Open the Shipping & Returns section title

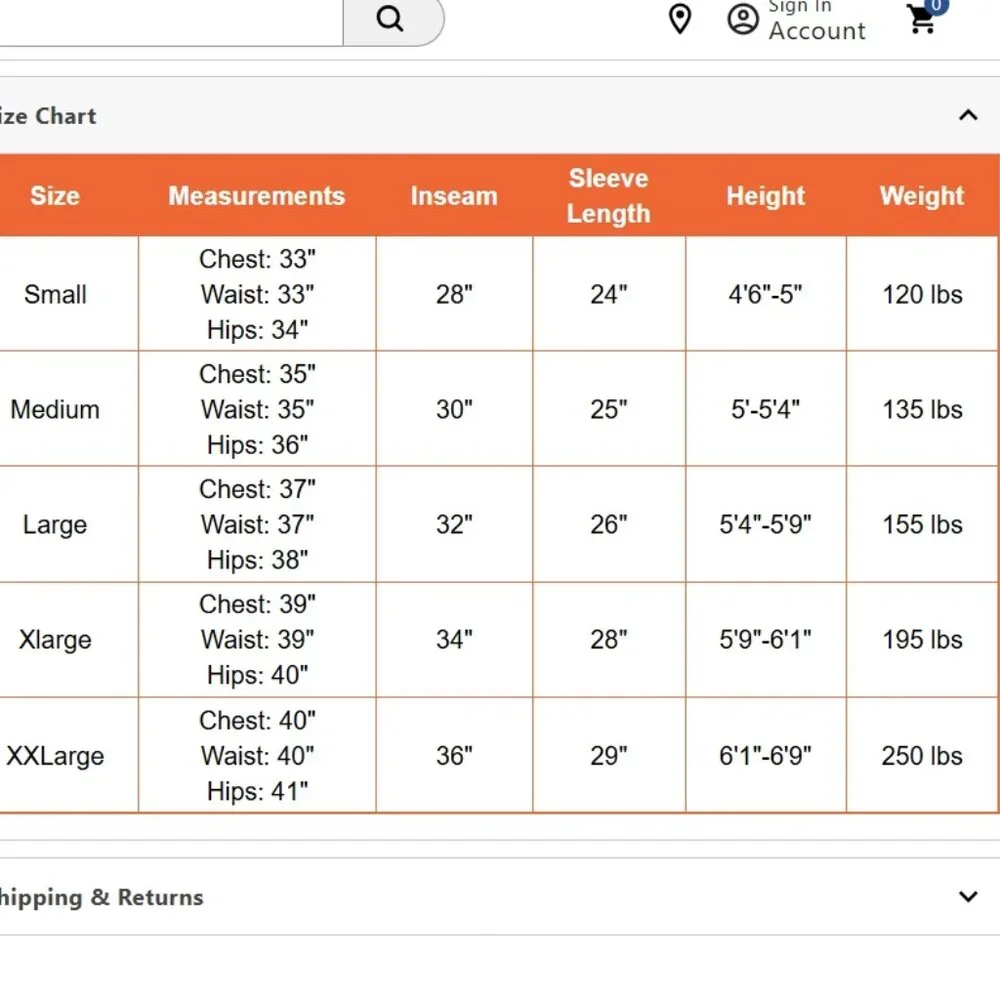(101, 897)
